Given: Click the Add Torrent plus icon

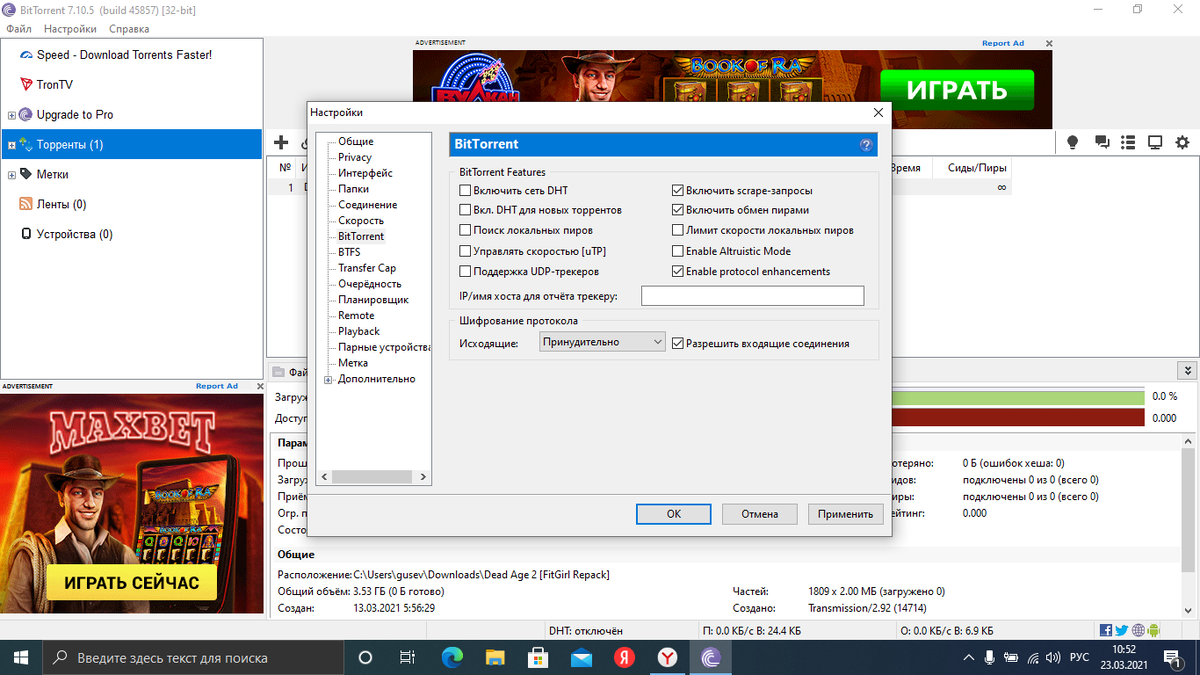Looking at the screenshot, I should [x=281, y=143].
